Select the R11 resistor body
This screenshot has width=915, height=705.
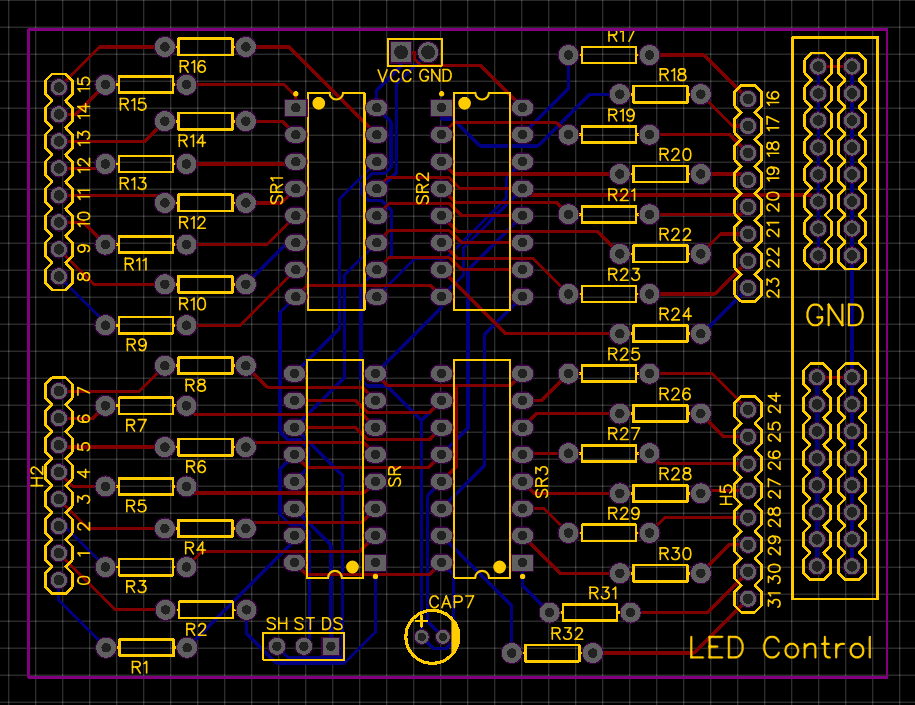coord(146,245)
